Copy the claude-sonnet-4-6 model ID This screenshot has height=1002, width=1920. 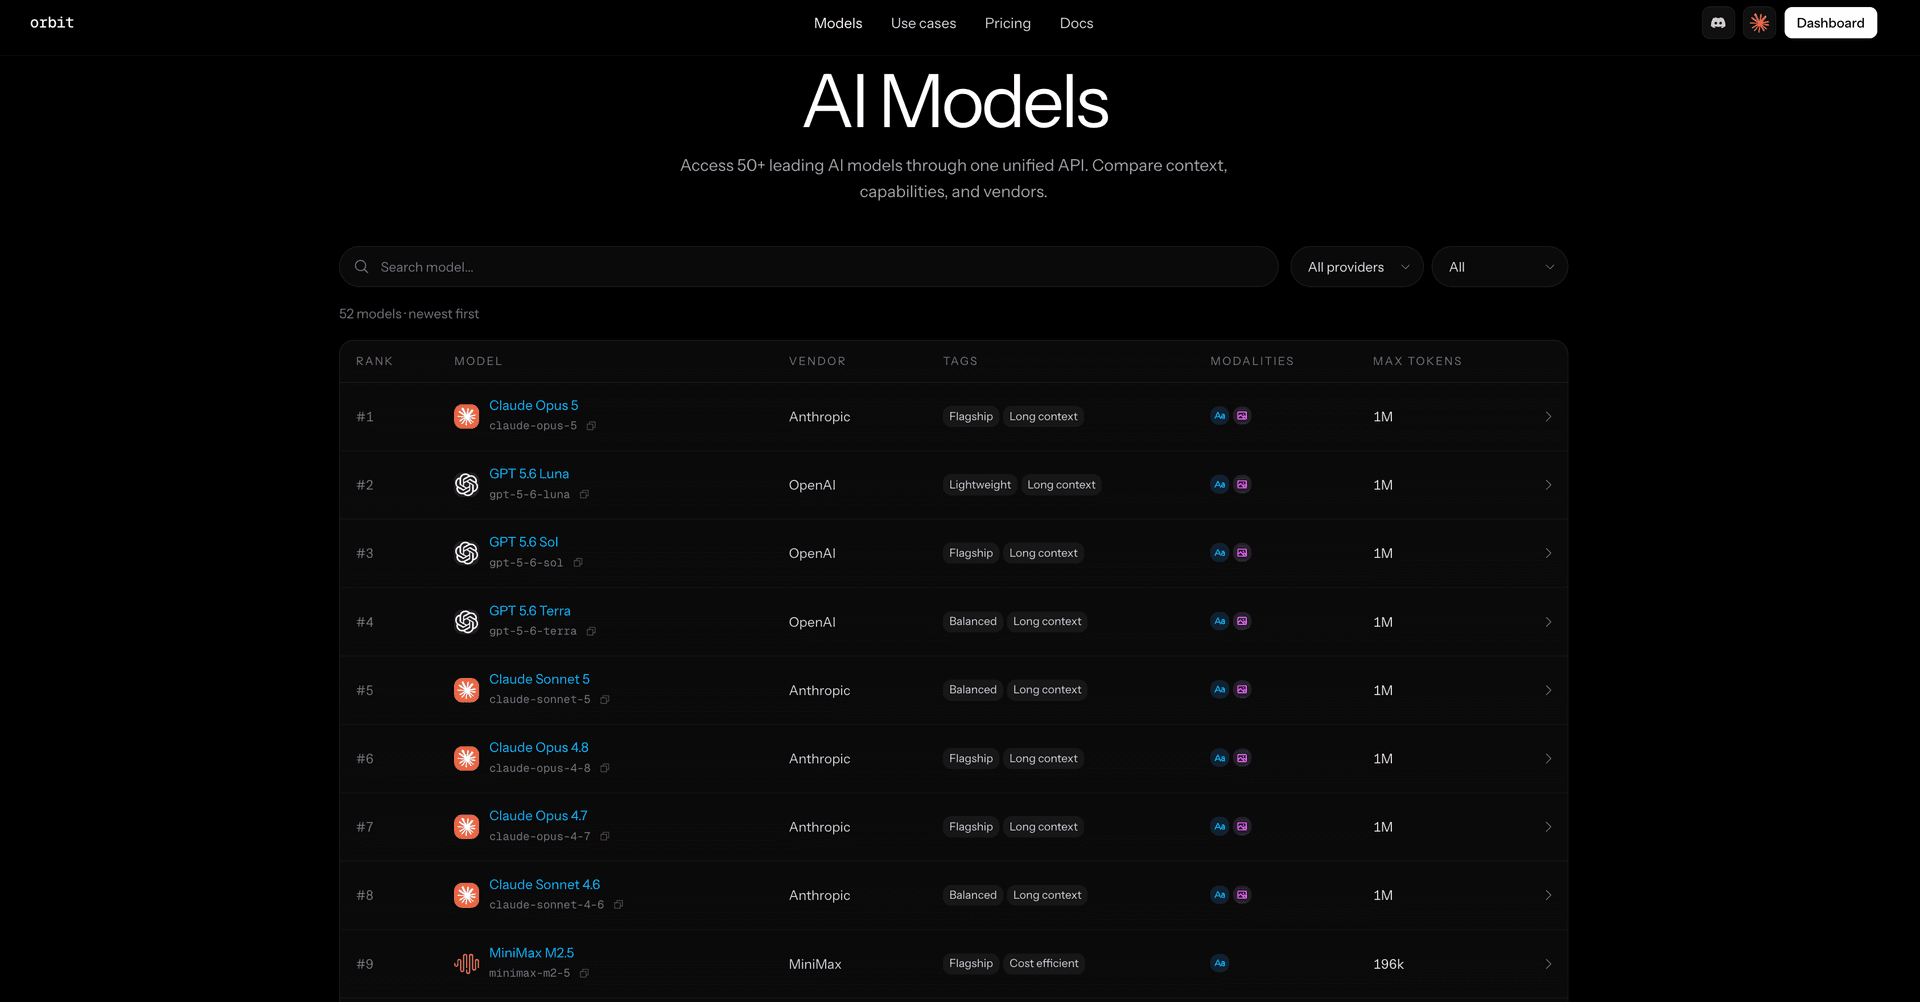click(x=618, y=905)
